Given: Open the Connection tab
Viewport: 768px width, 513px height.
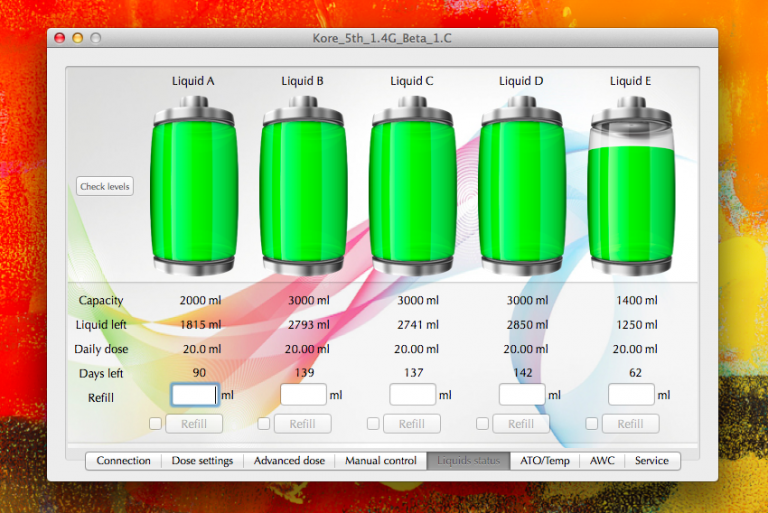Looking at the screenshot, I should [x=124, y=461].
